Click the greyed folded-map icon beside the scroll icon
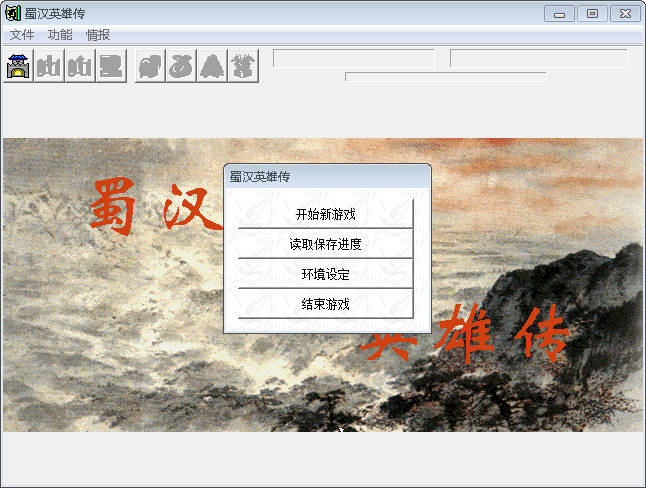Viewport: 646px width, 488px height. coord(80,66)
